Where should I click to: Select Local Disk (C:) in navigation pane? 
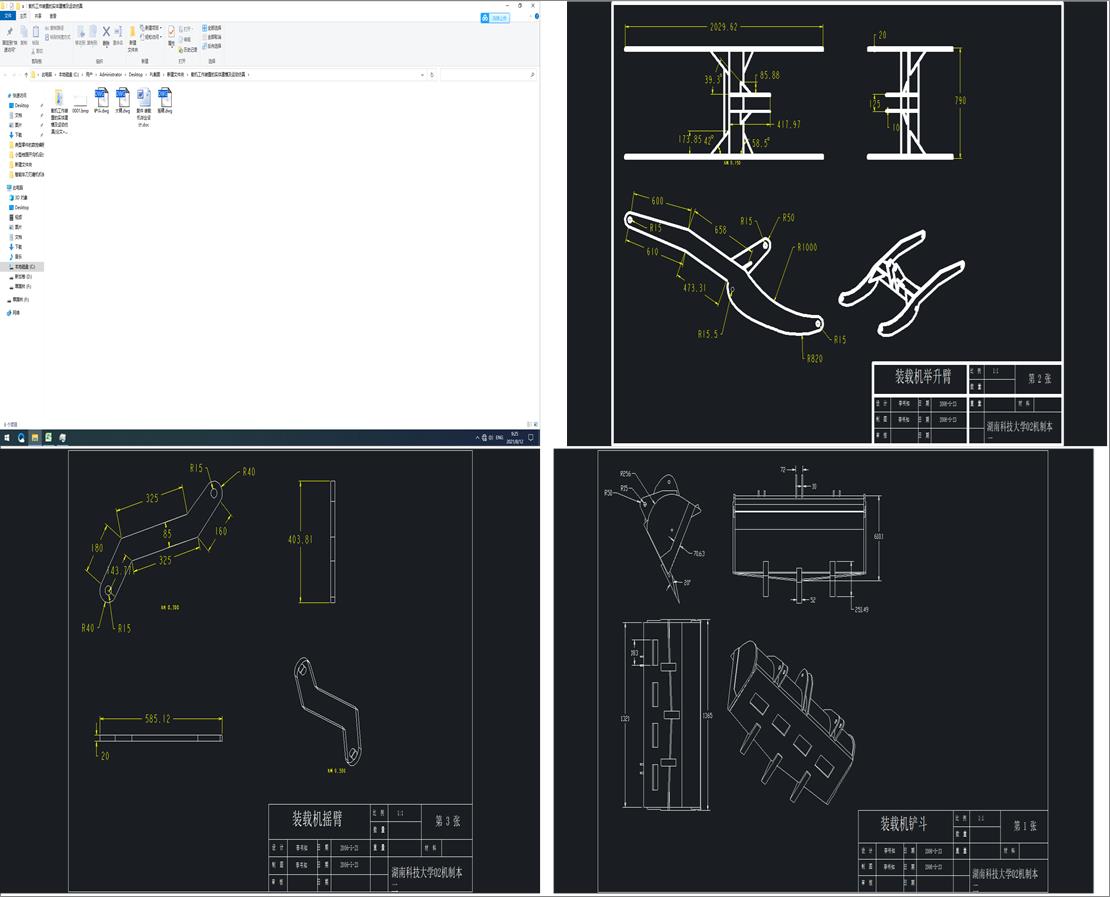pyautogui.click(x=23, y=267)
